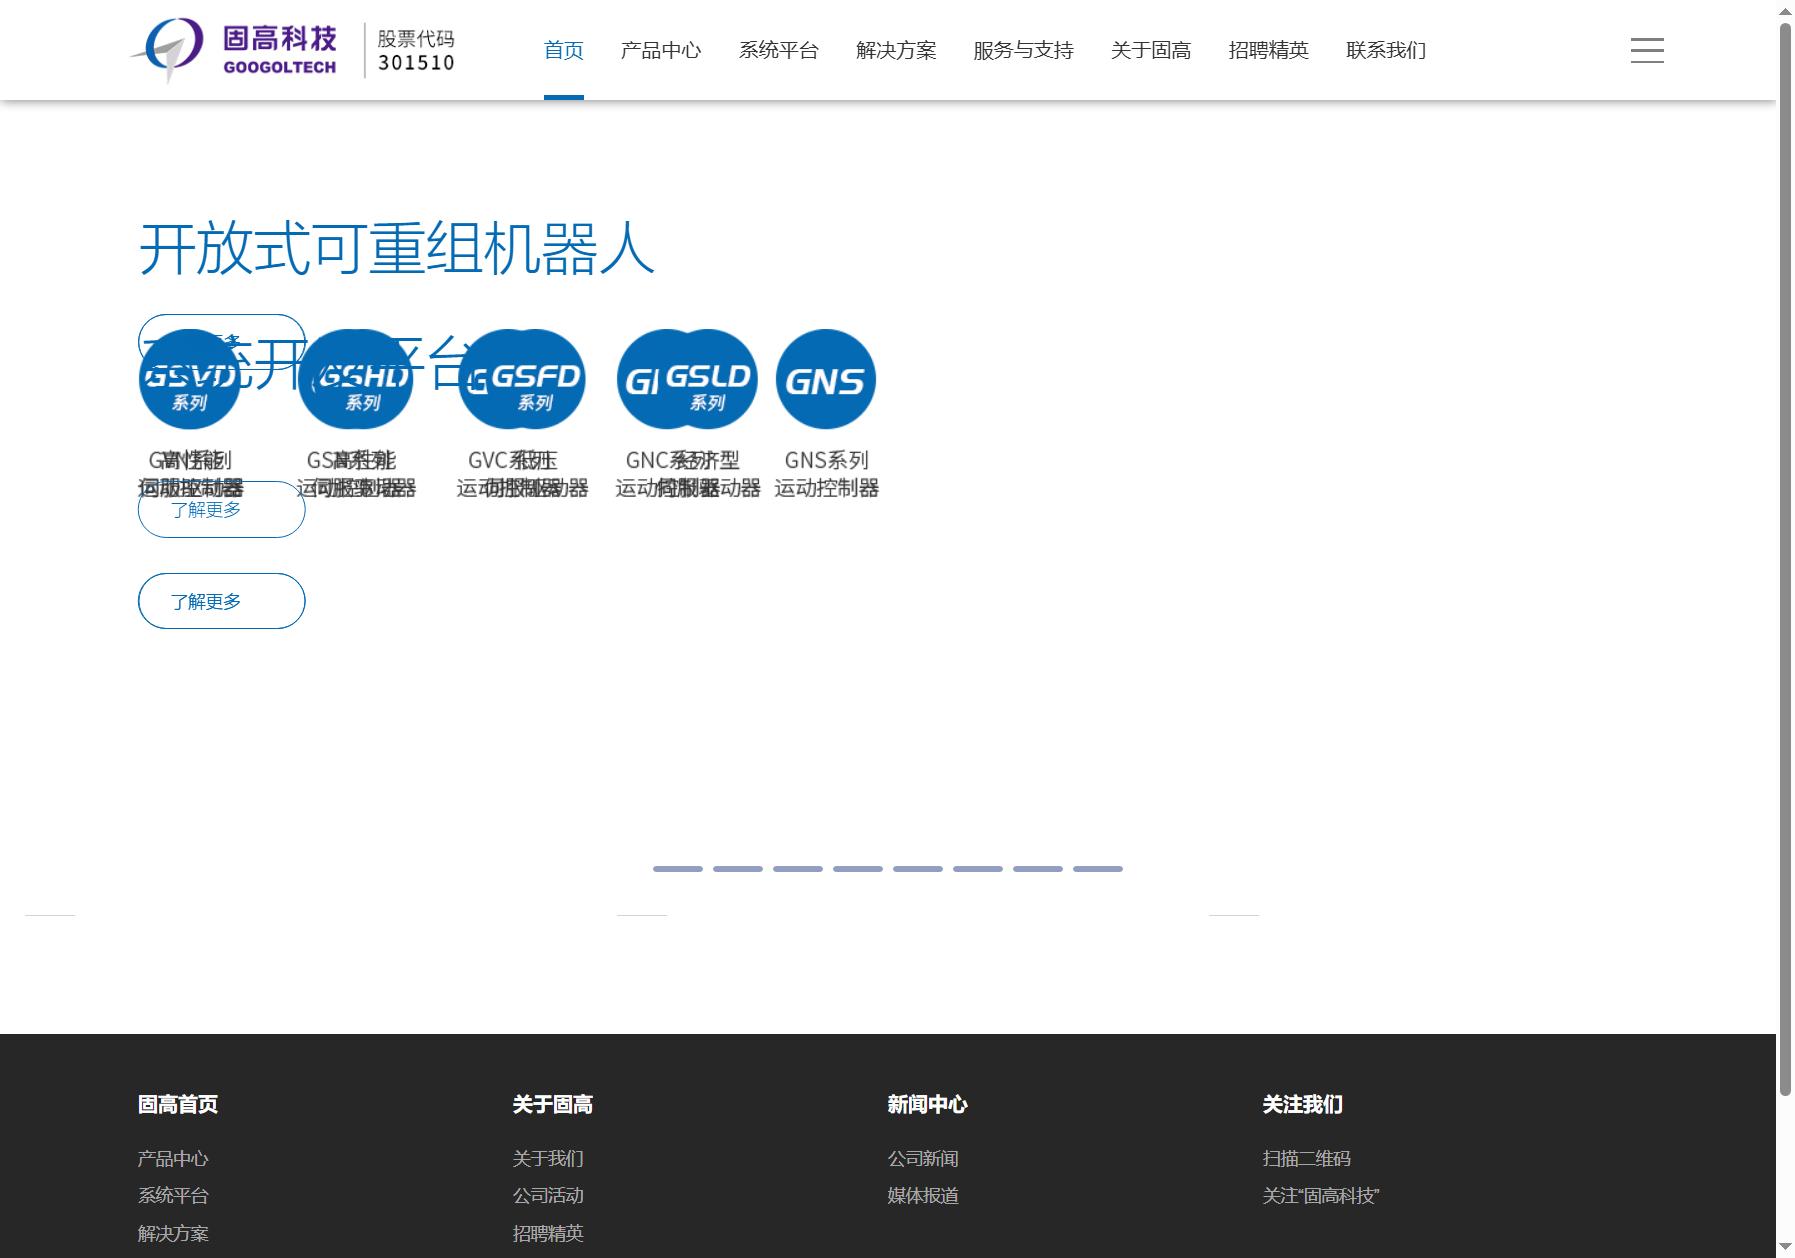Open 系统平台 in the top navigation
The height and width of the screenshot is (1258, 1795).
[x=779, y=50]
